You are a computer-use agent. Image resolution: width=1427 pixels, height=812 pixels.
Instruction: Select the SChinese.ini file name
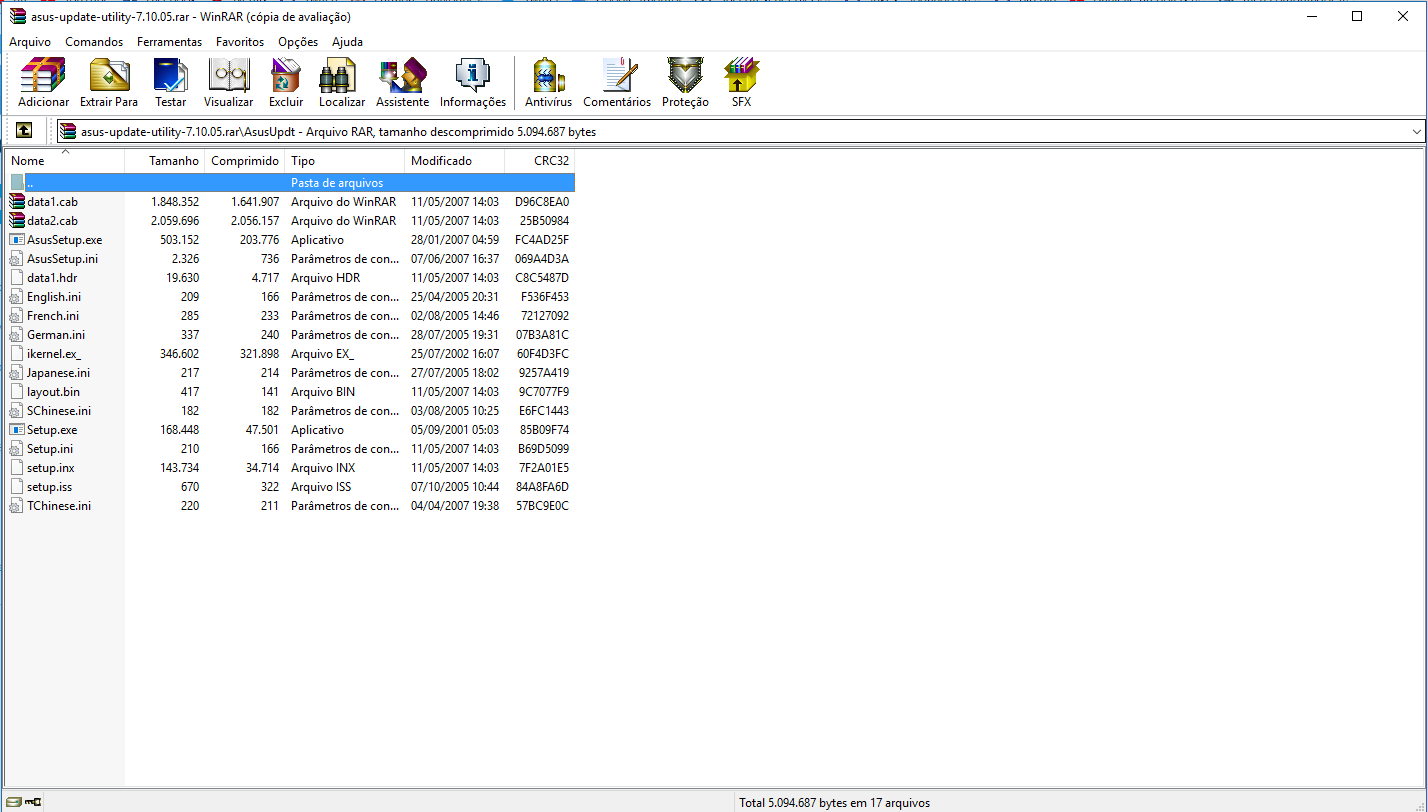click(x=59, y=411)
